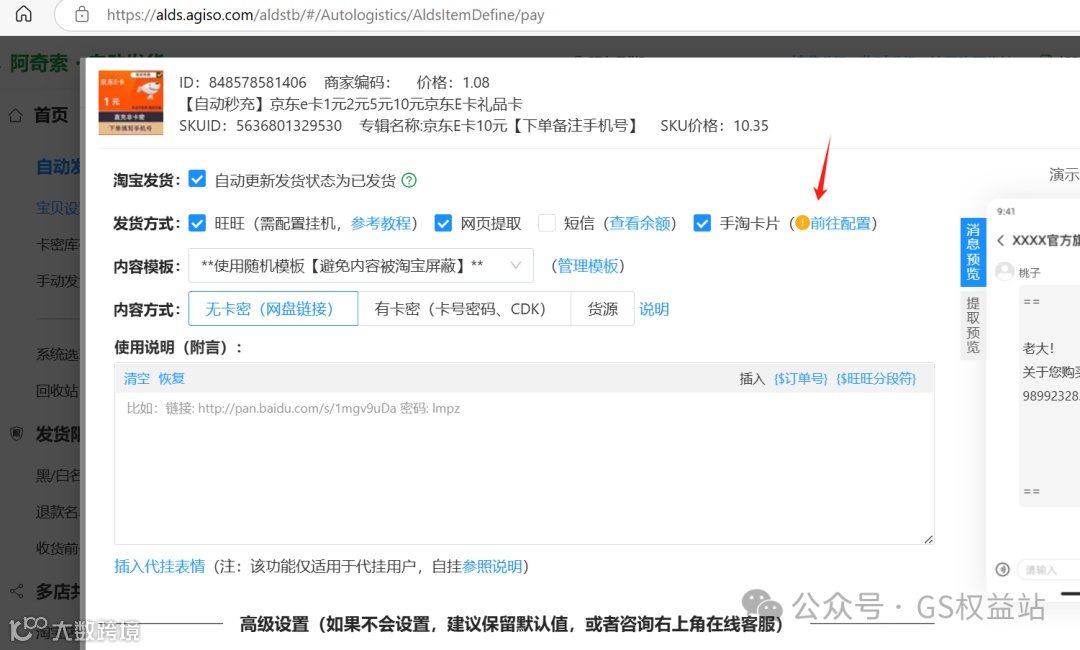Toggle 旺旺 delivery method checkbox
This screenshot has height=650, width=1080.
click(197, 222)
